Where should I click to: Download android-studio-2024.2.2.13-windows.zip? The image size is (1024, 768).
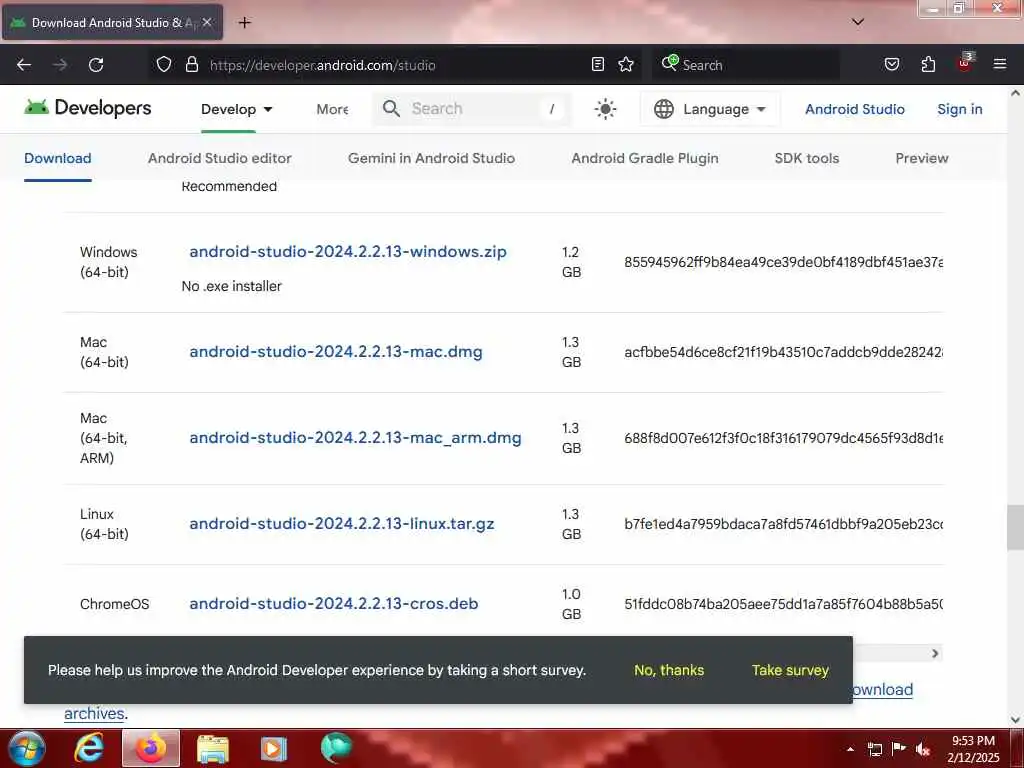348,251
